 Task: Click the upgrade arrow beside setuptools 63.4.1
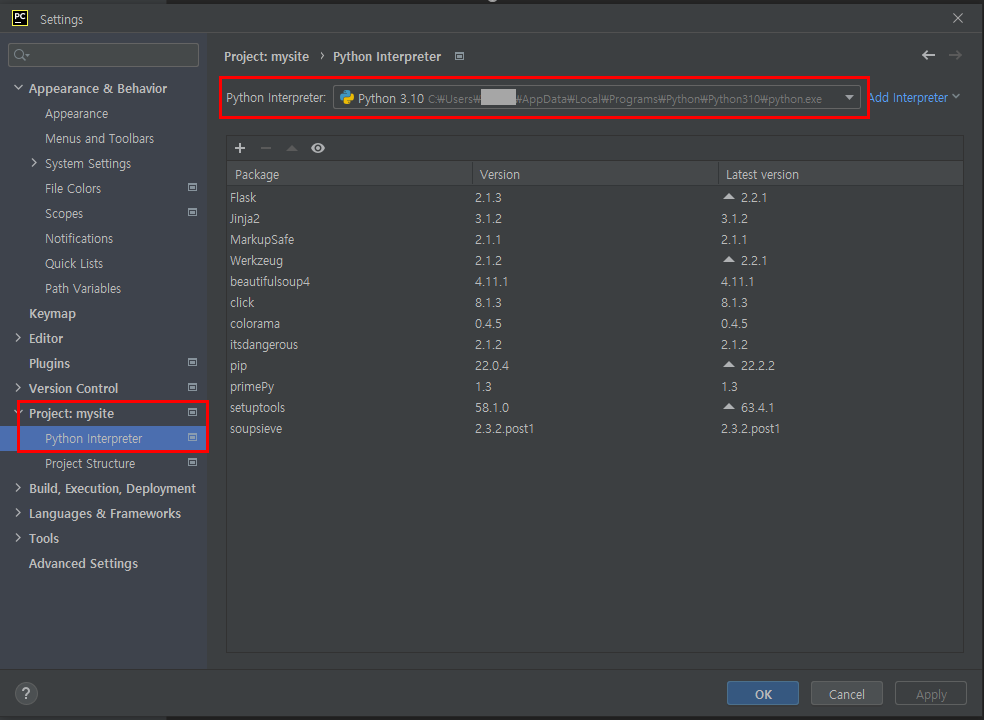coord(729,406)
